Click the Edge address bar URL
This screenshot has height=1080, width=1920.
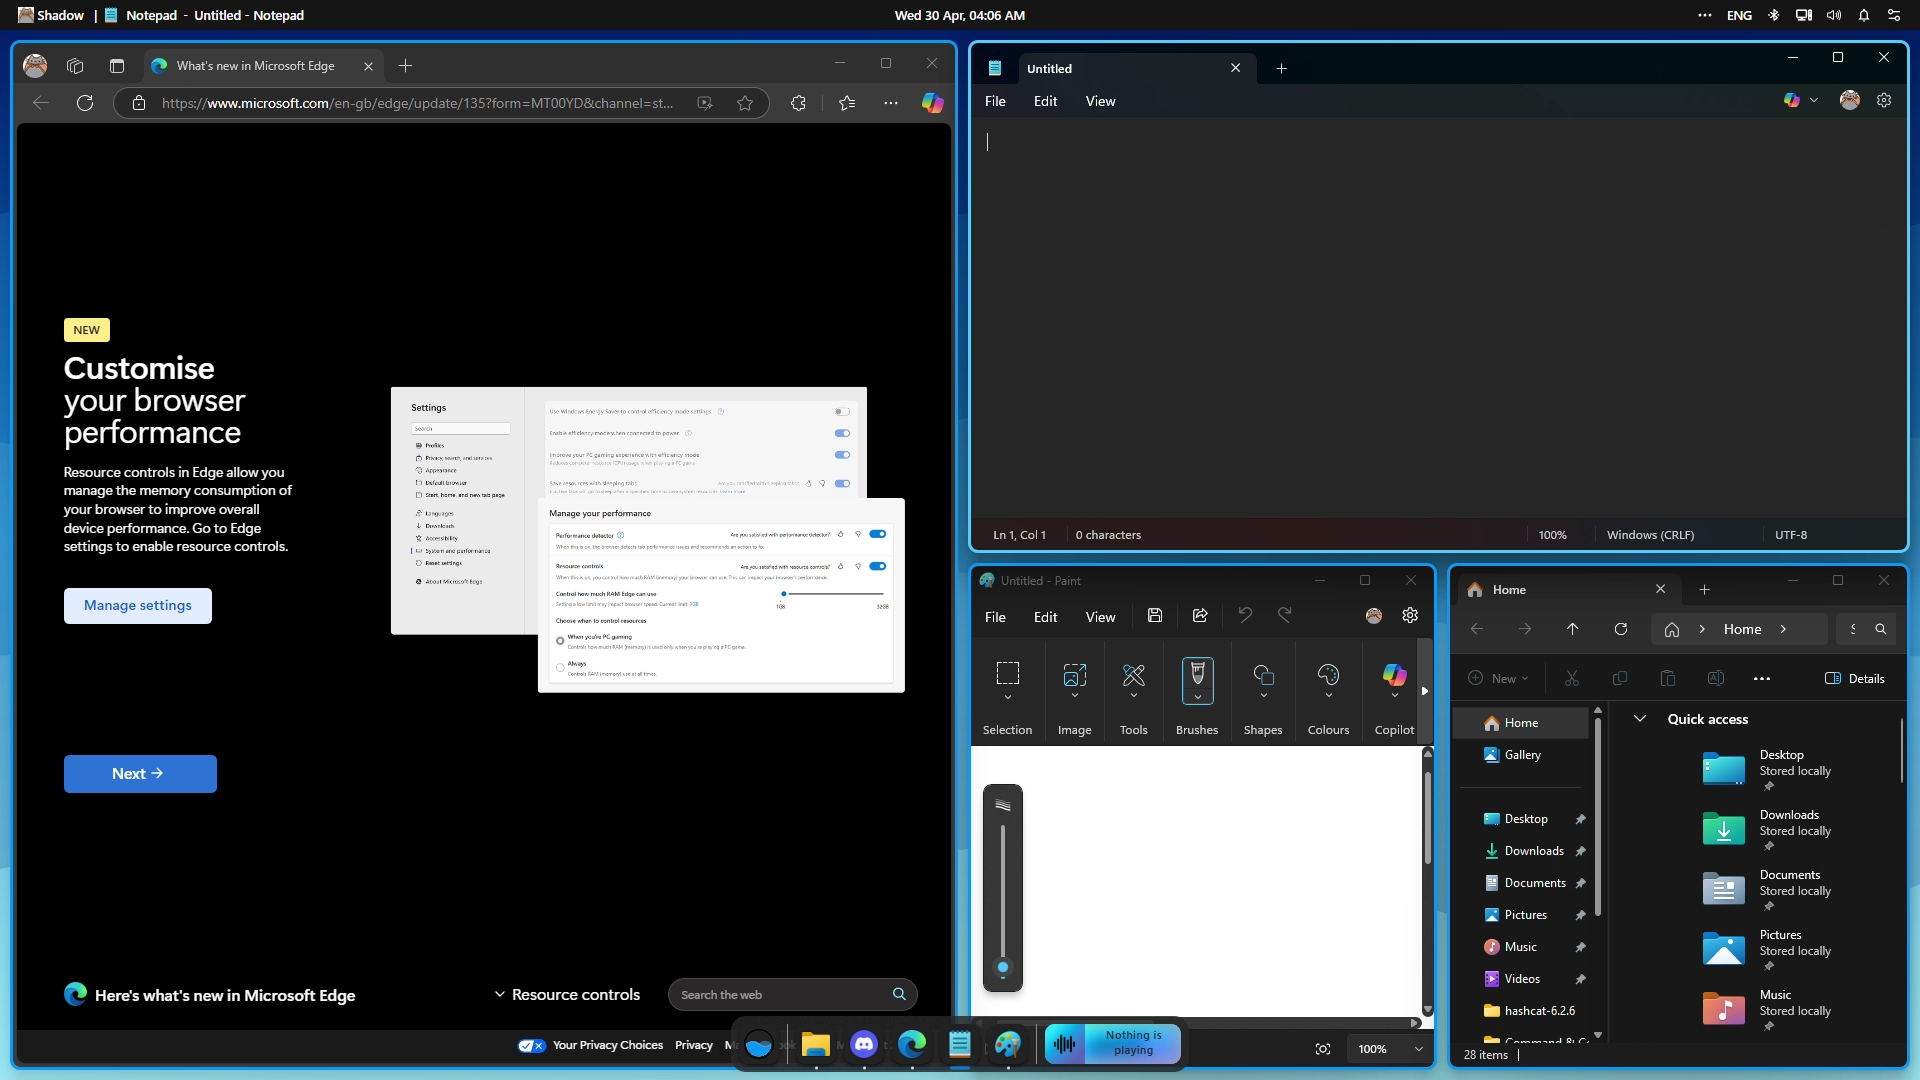[x=417, y=103]
